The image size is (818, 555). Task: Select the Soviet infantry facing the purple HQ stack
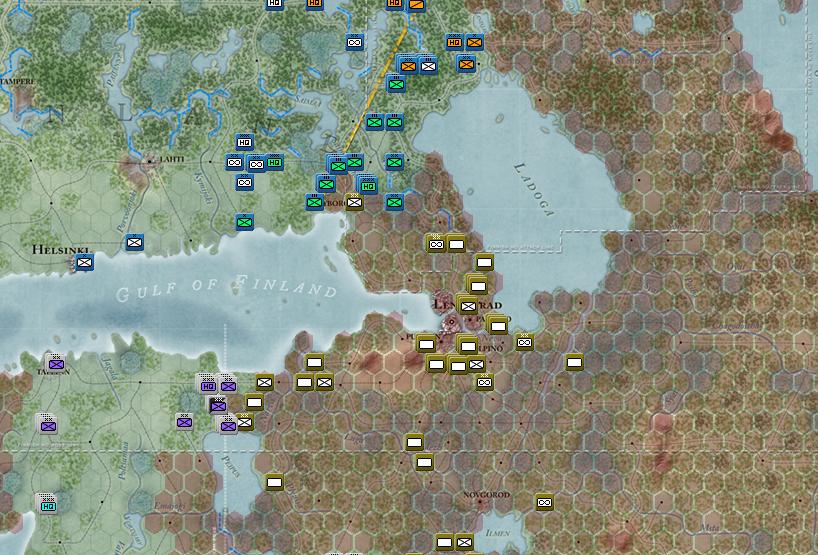(264, 382)
